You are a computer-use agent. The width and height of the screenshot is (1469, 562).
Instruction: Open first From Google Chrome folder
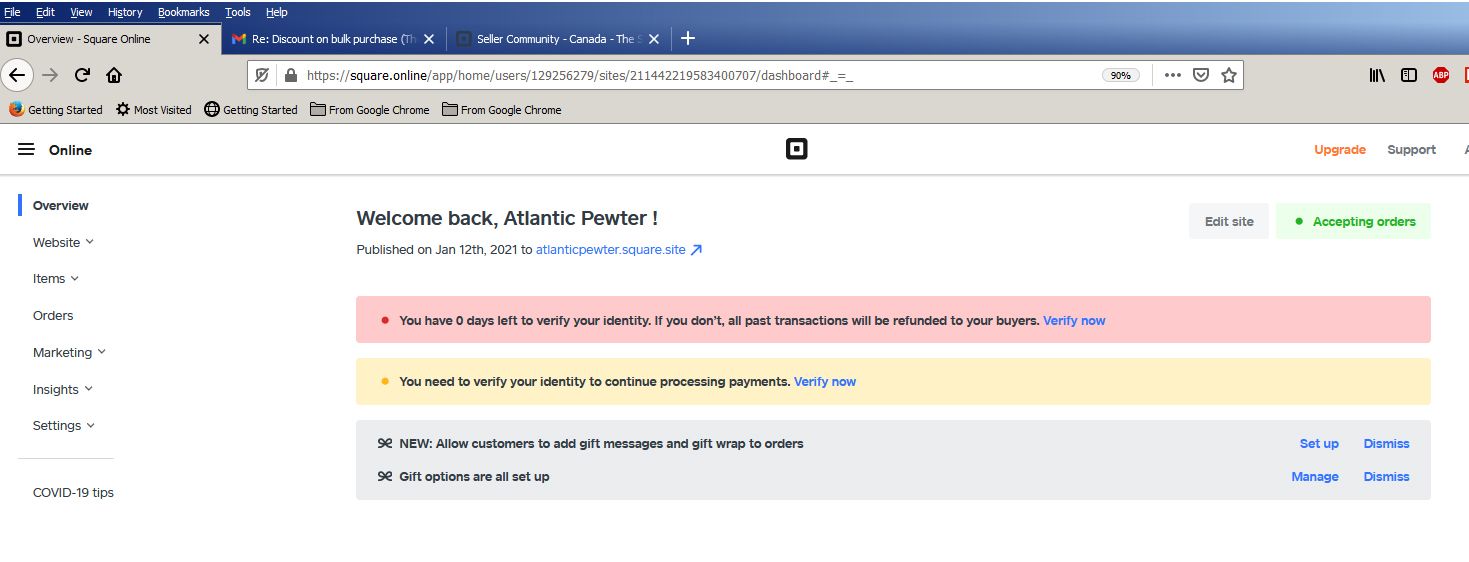[370, 110]
